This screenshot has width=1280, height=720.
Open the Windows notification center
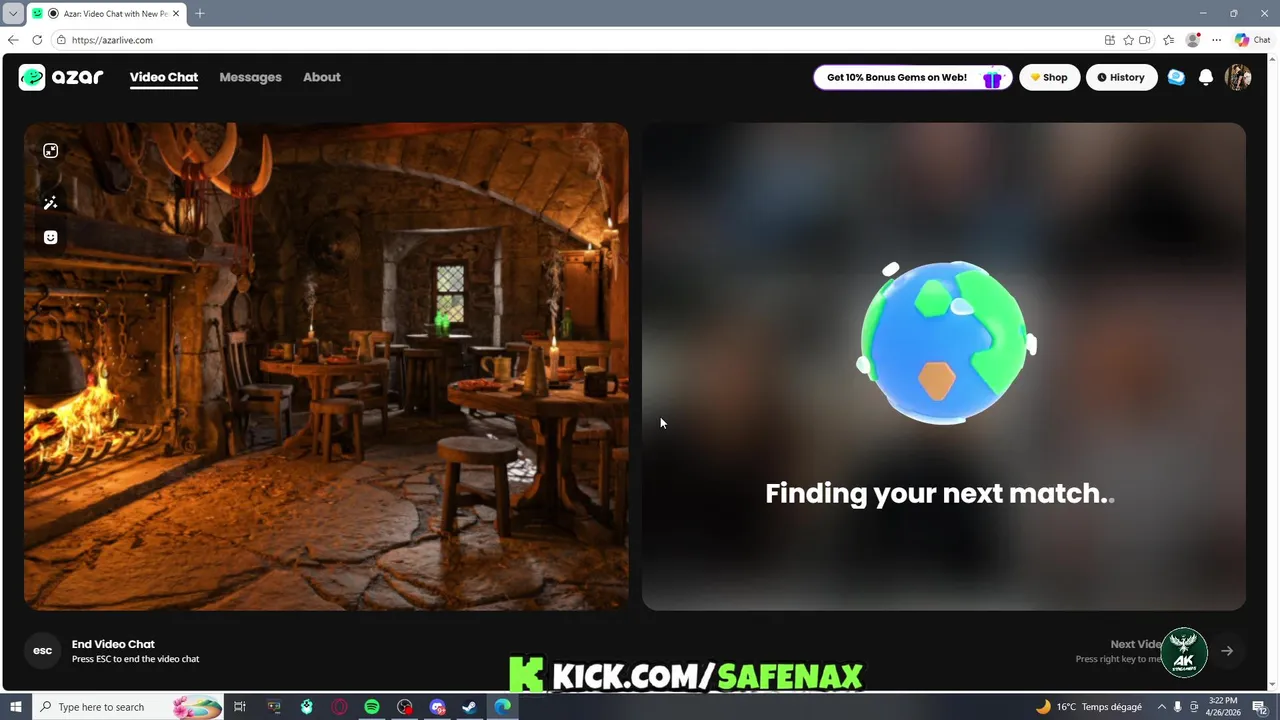(x=1260, y=707)
